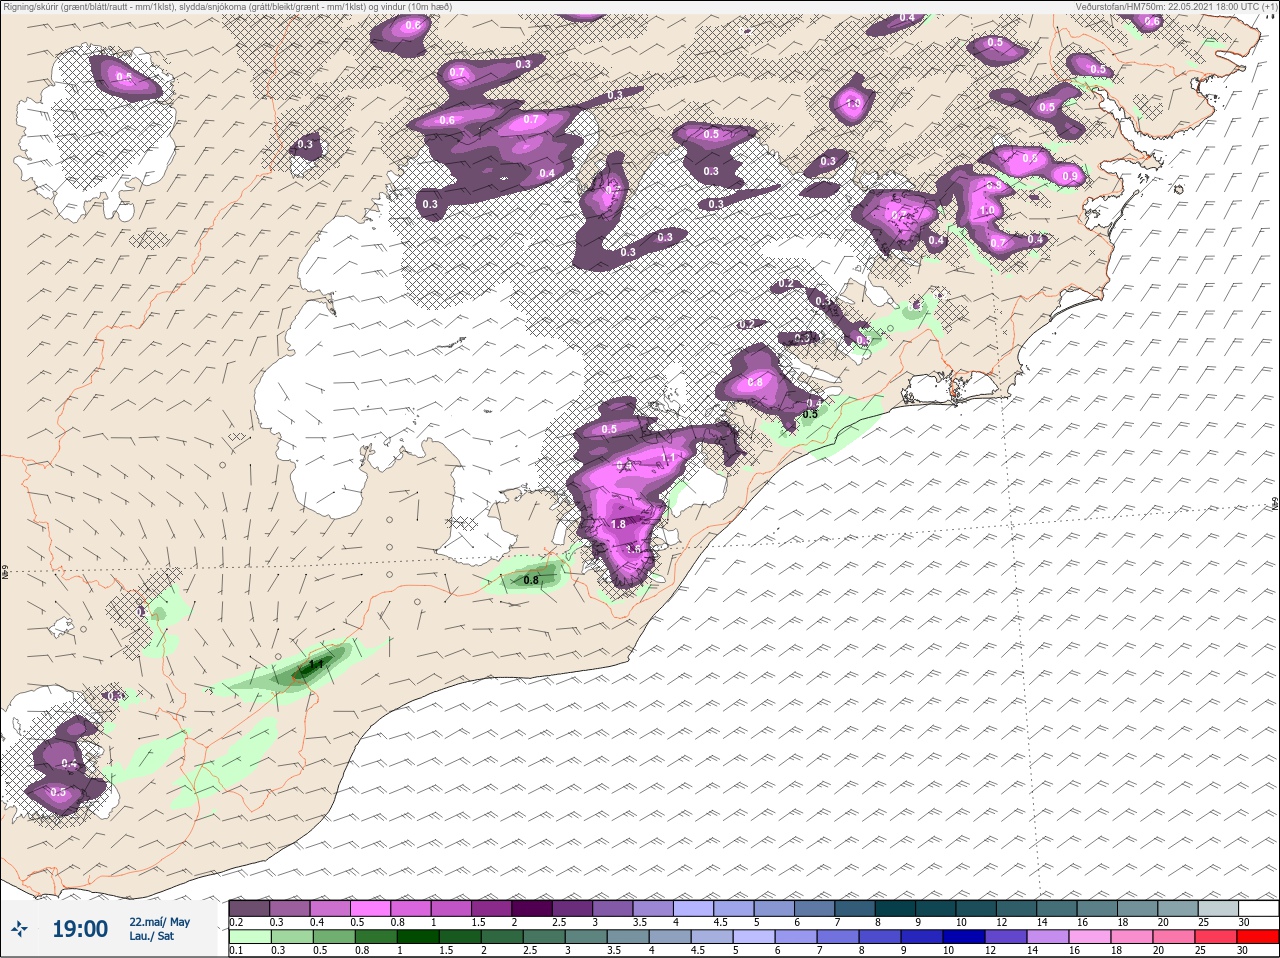Click the '4.5' label in upper legend row
Screen dimensions: 1280x958
[x=721, y=922]
